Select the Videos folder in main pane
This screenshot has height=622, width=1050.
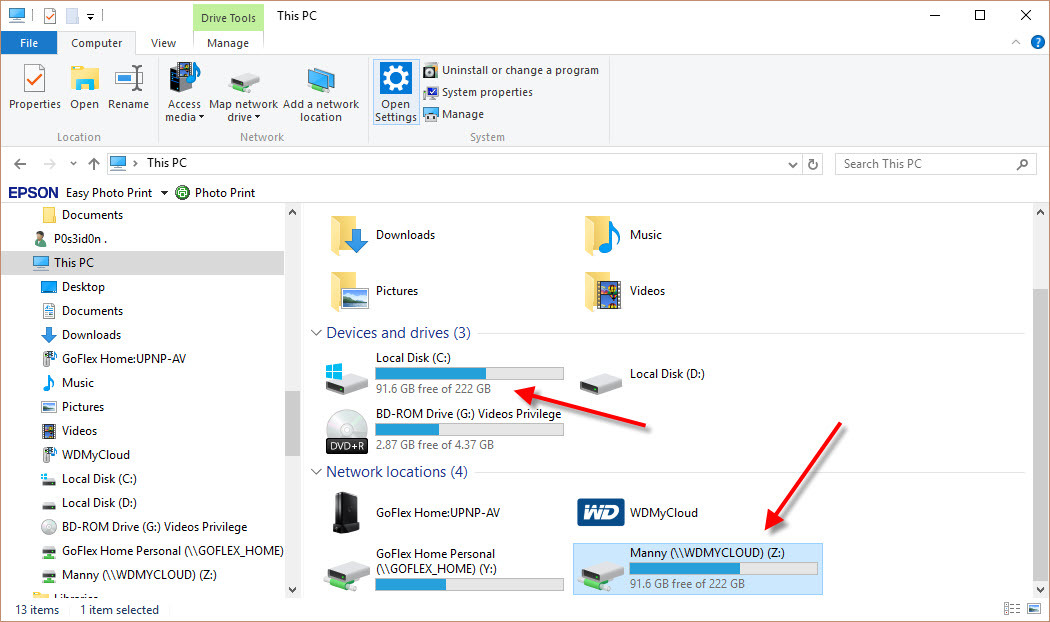624,291
